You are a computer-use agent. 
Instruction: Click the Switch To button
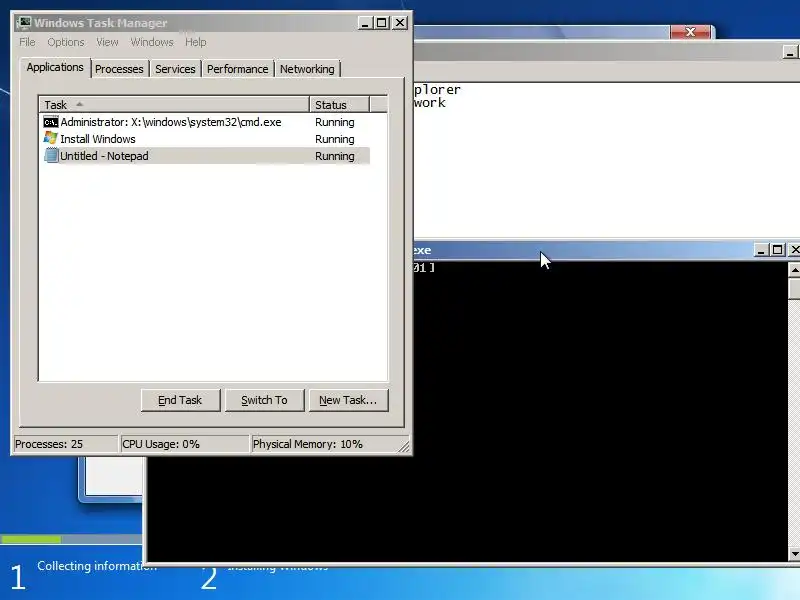pyautogui.click(x=264, y=400)
